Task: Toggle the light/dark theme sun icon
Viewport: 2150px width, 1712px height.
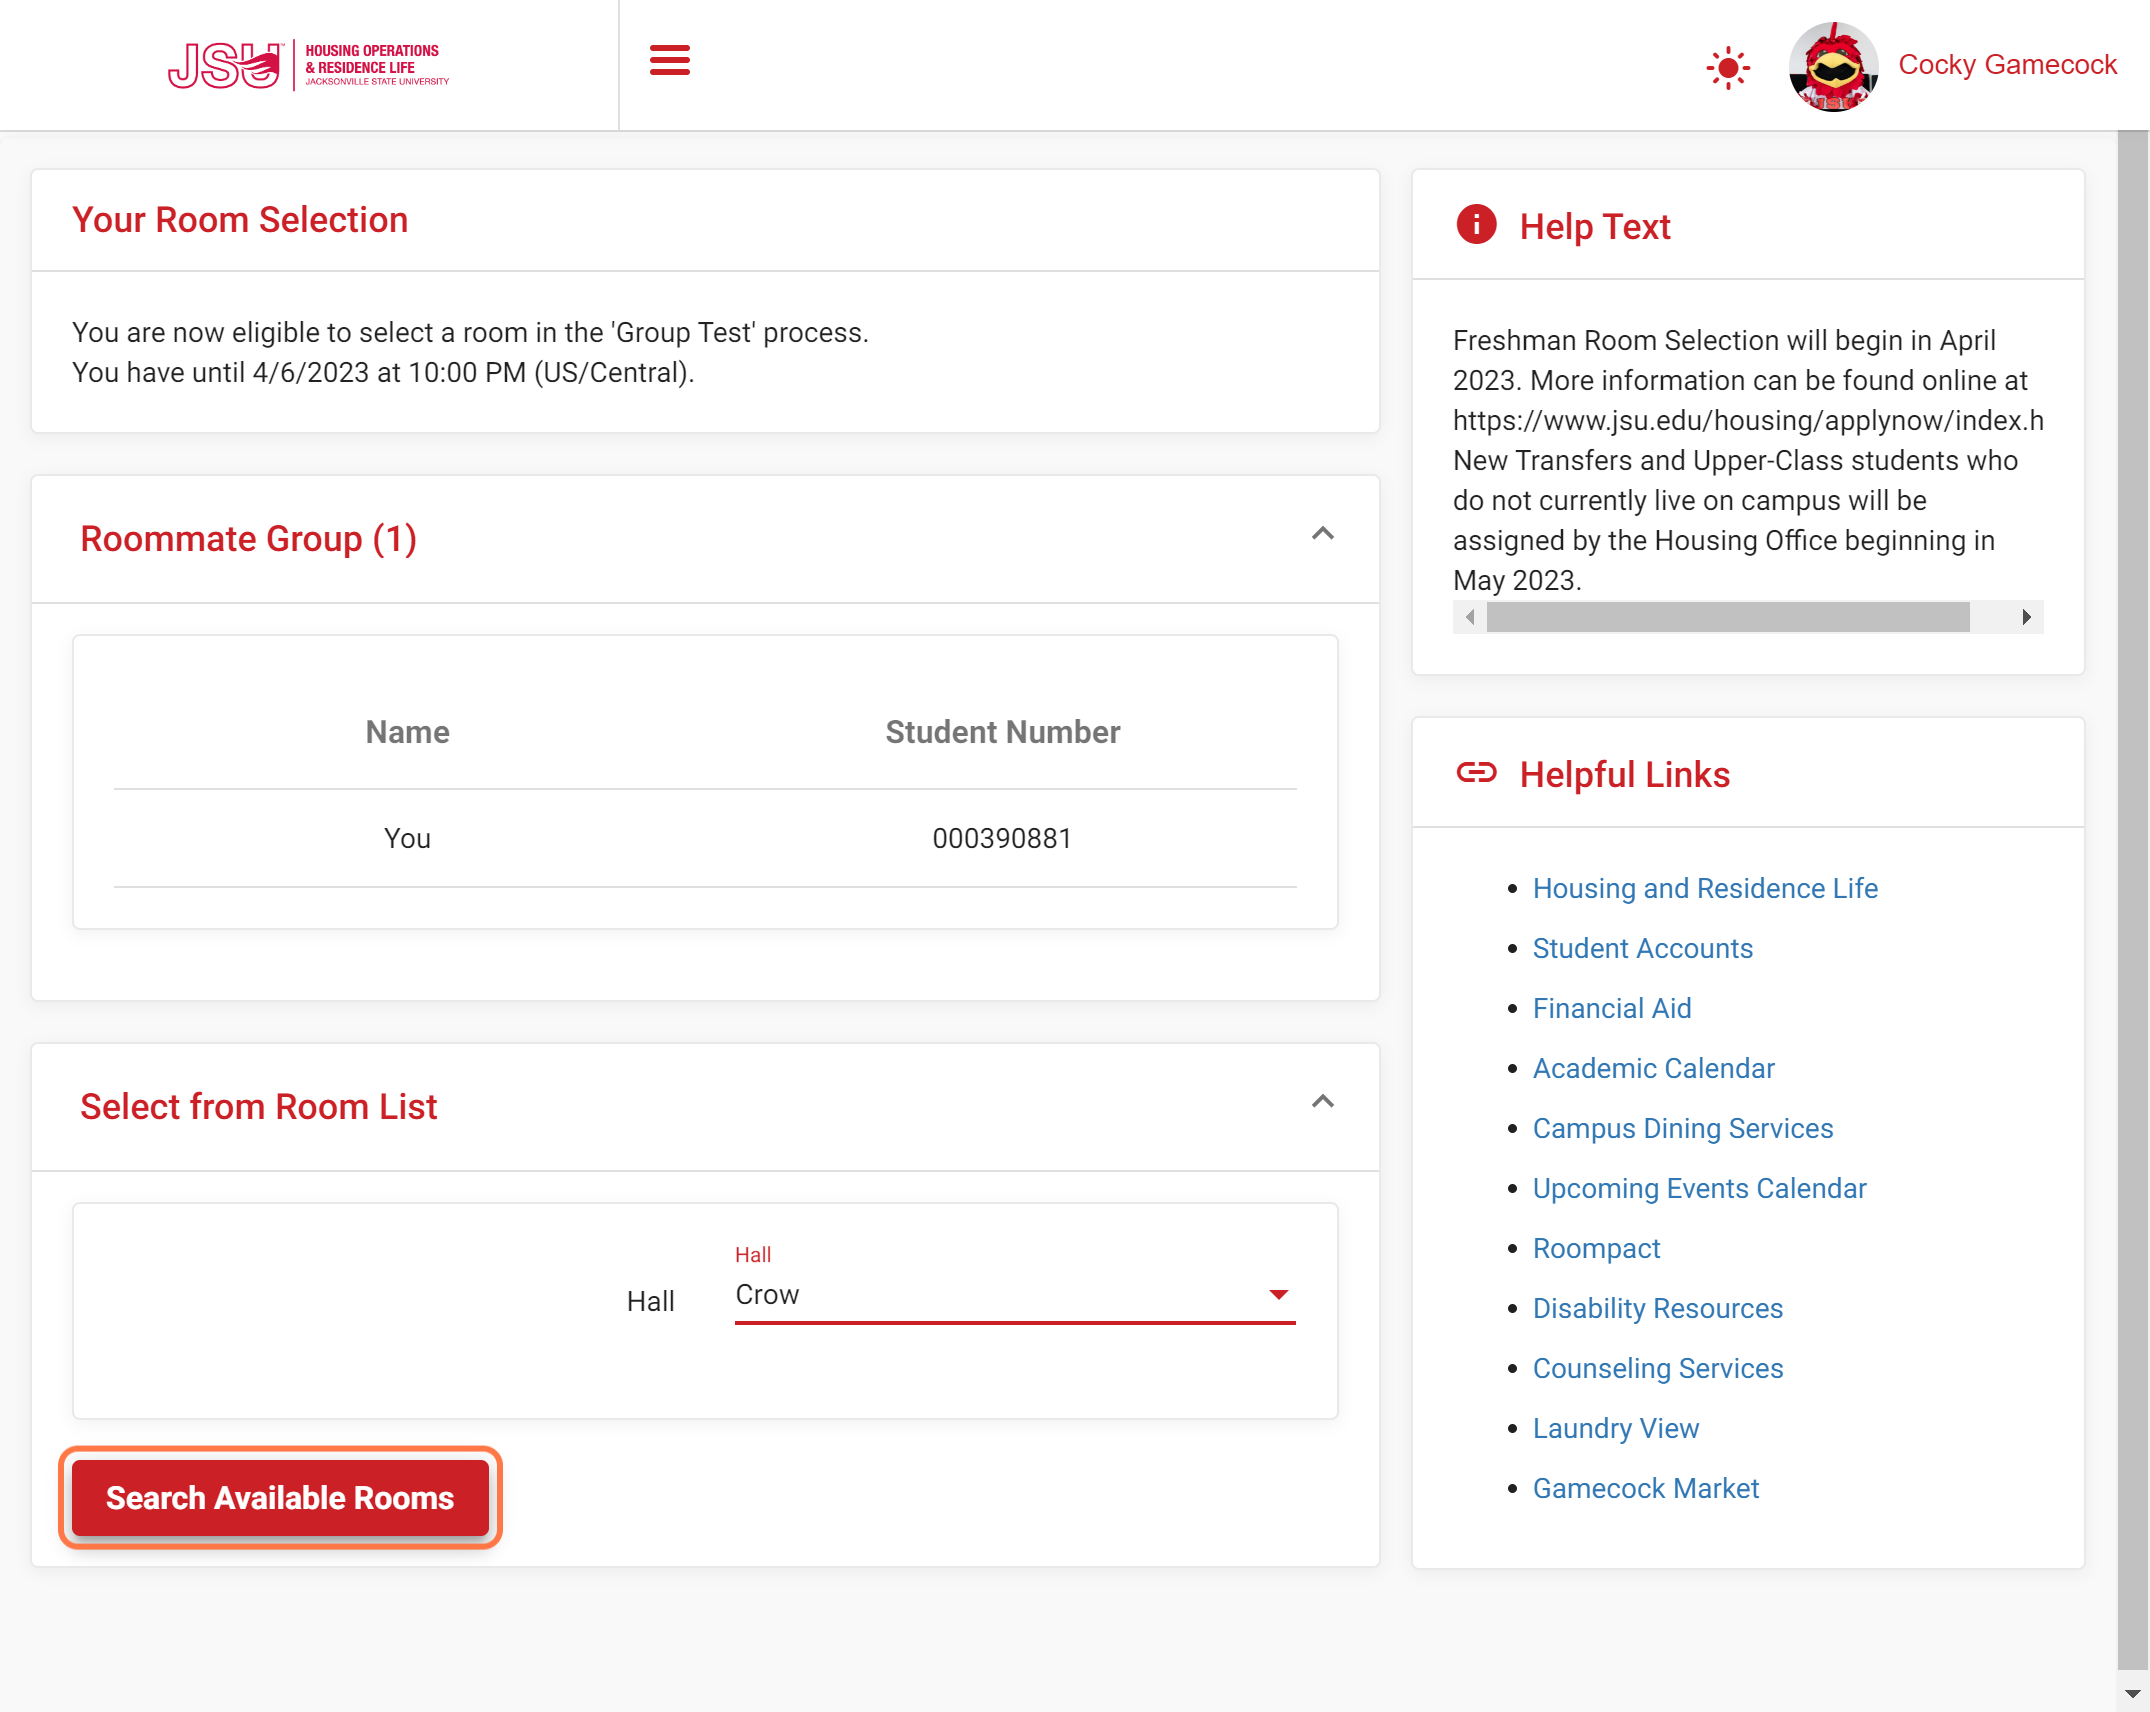Action: [1727, 68]
